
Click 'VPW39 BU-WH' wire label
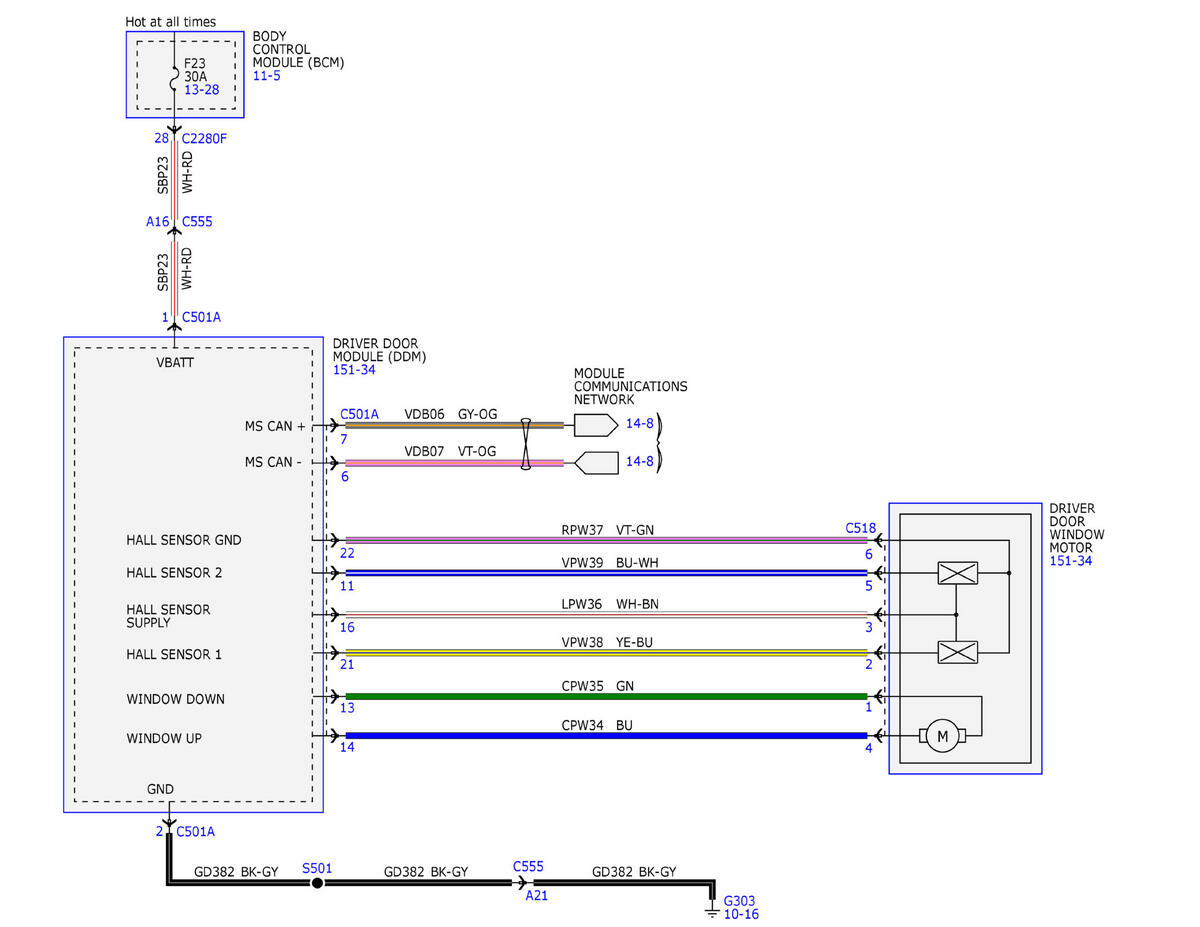click(x=610, y=563)
